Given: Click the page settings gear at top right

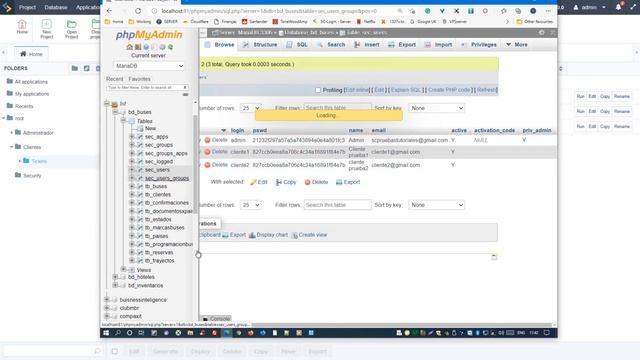Looking at the screenshot, I should (x=542, y=33).
